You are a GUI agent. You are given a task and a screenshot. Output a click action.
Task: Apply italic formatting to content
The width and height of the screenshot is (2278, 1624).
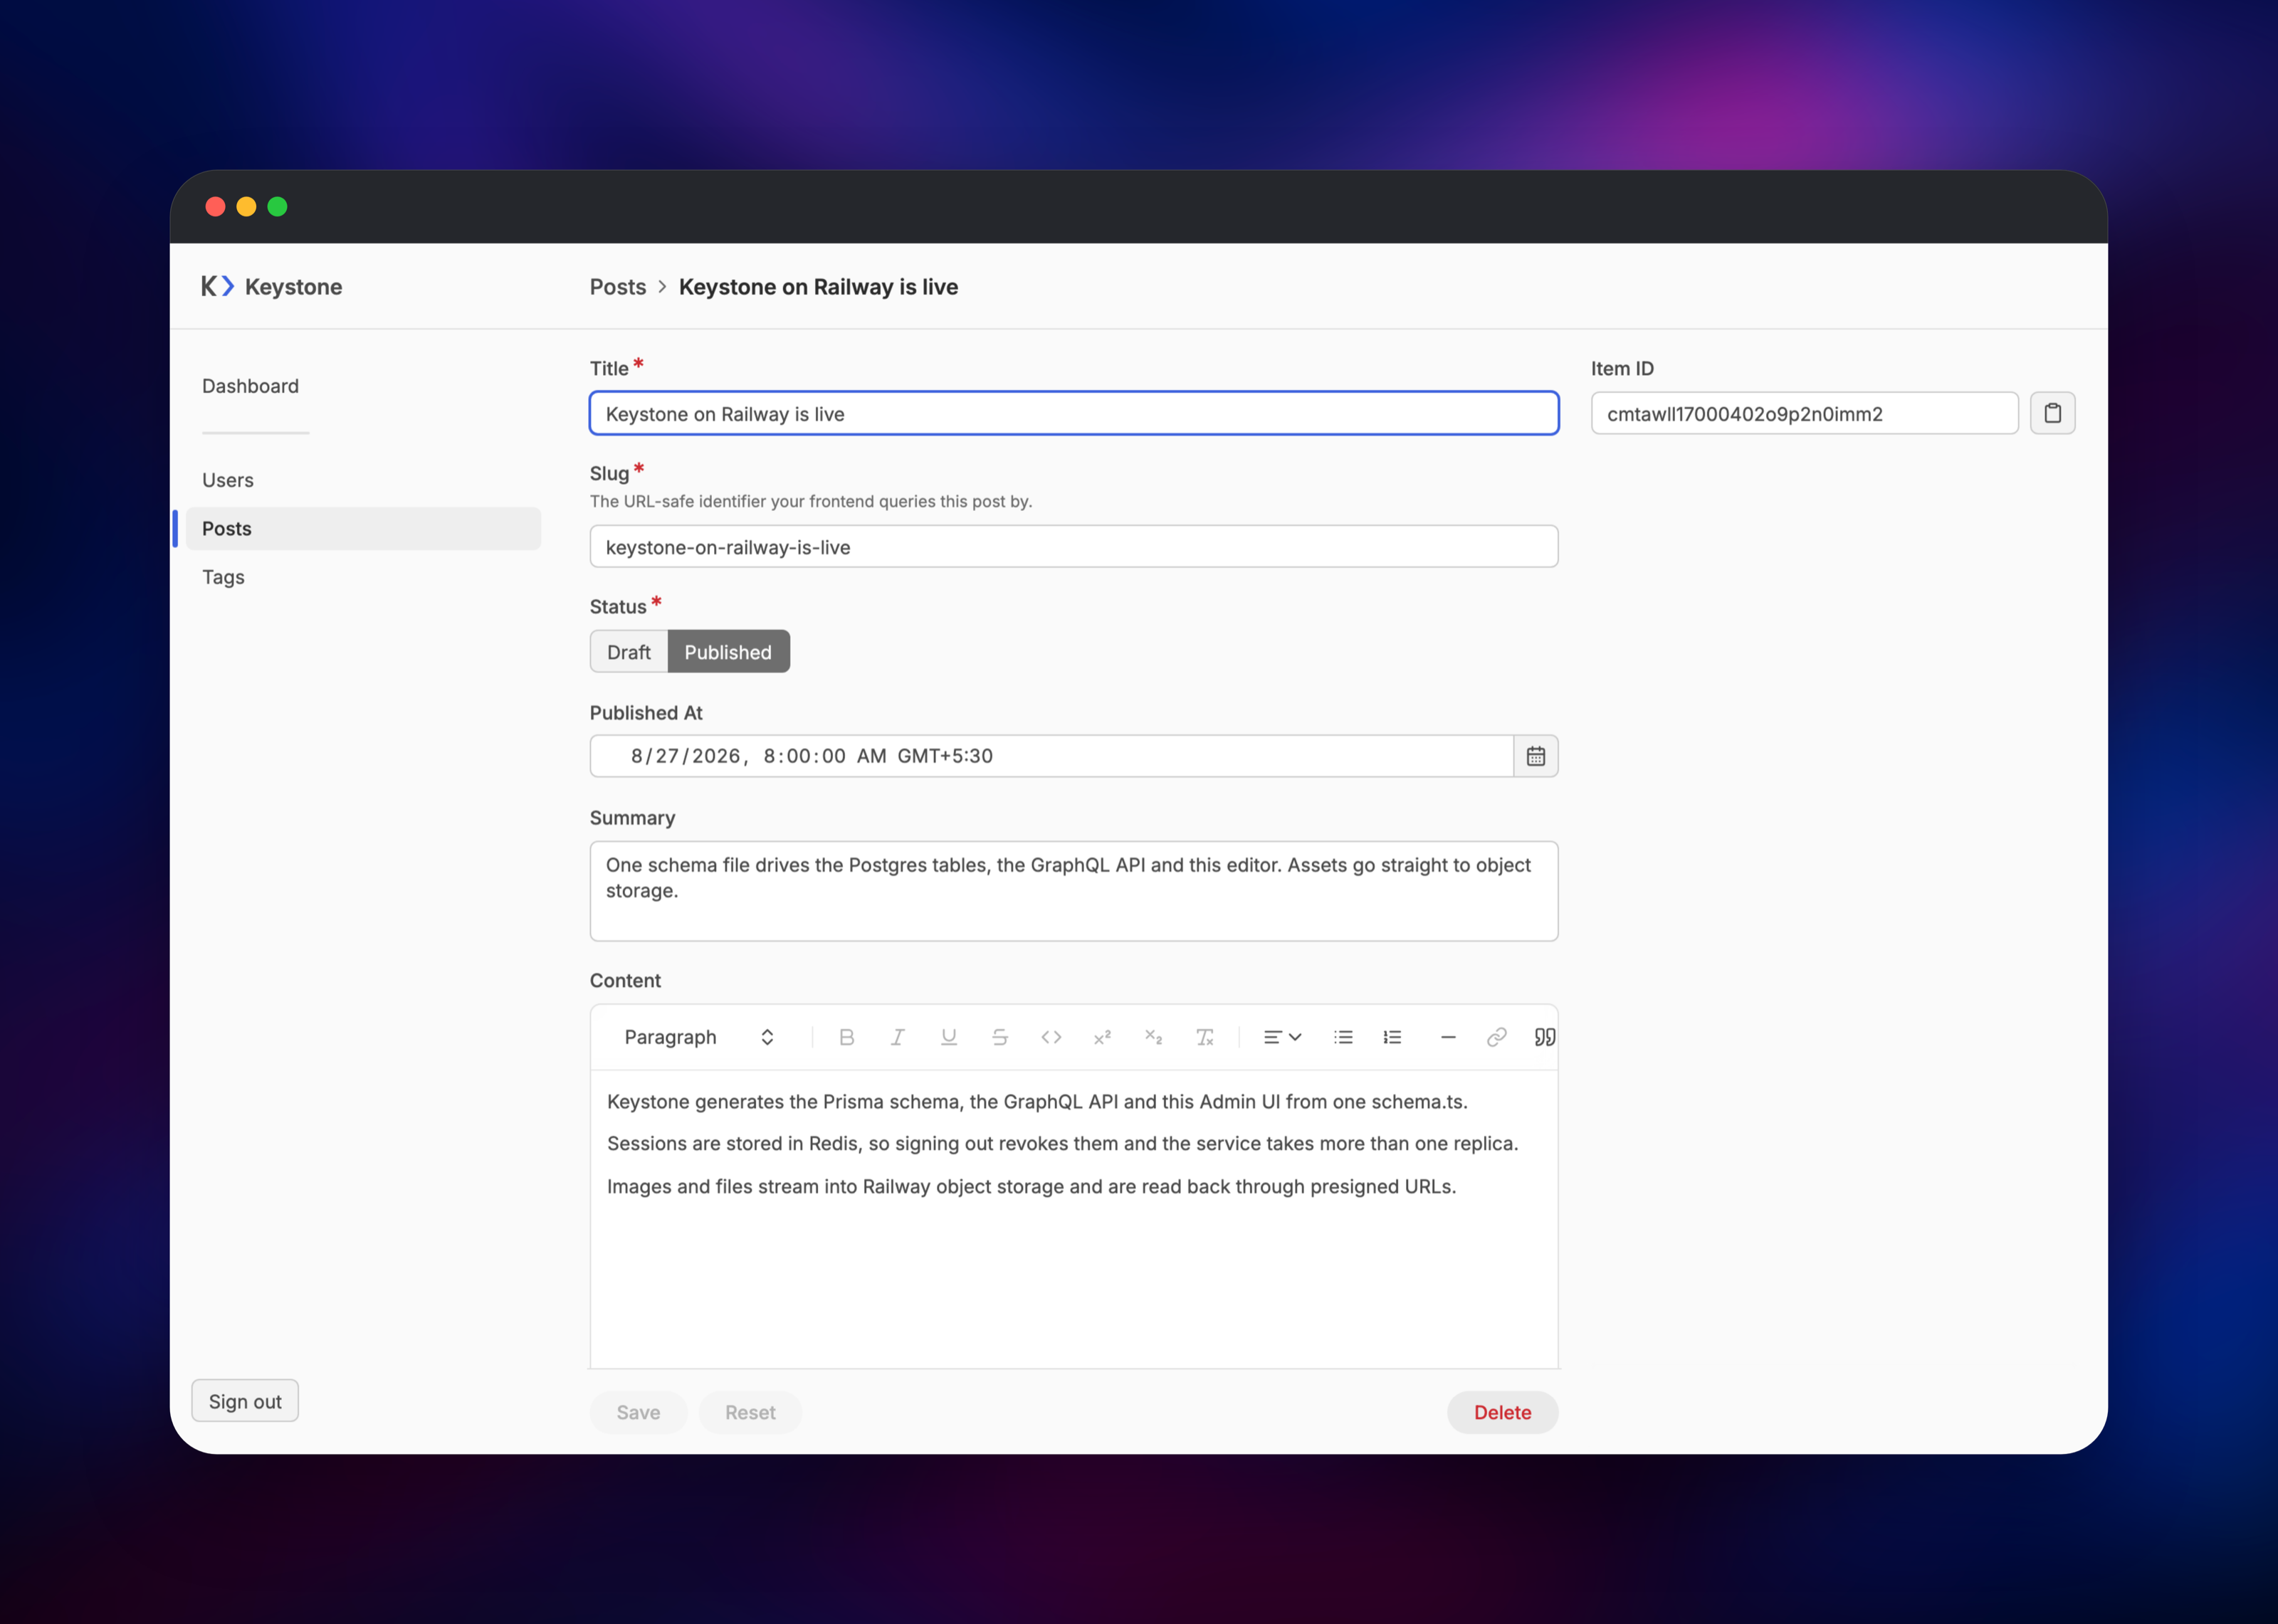pyautogui.click(x=897, y=1037)
